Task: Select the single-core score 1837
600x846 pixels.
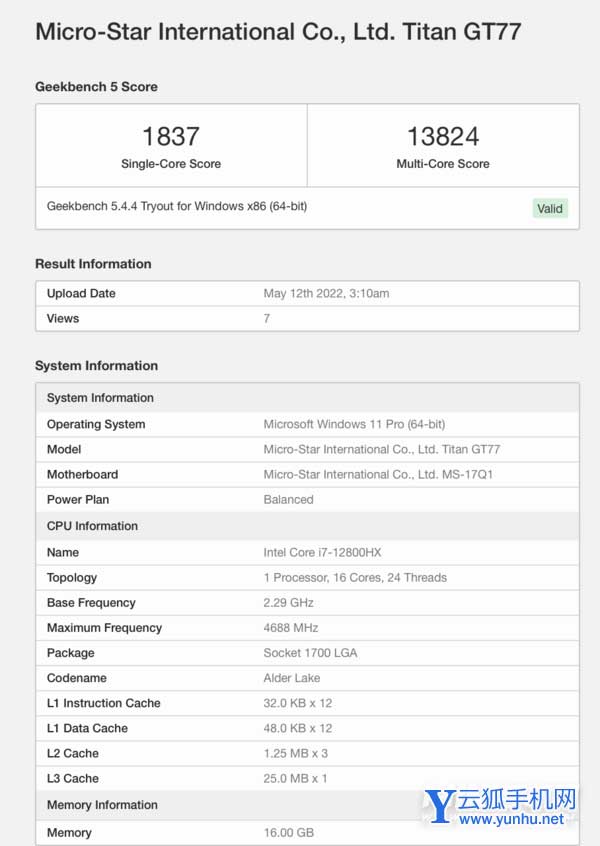Action: click(171, 136)
